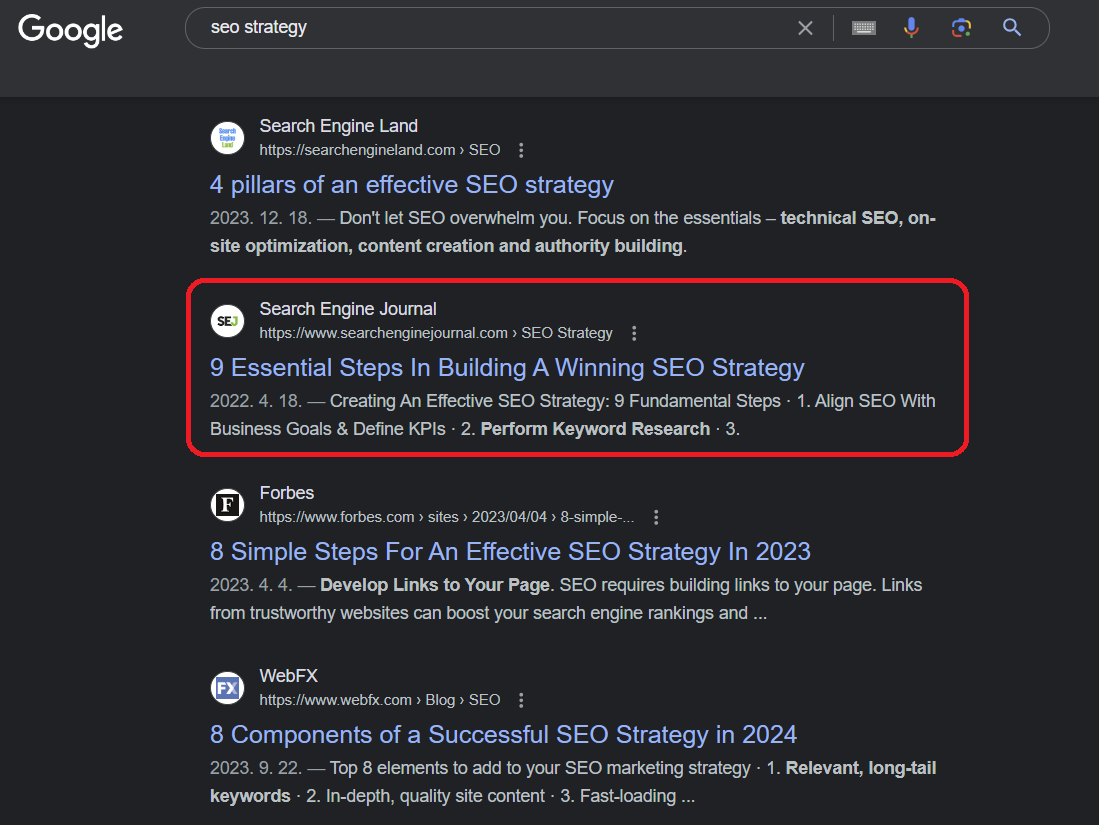Expand the WebFX result's three-dot menu
Image resolution: width=1099 pixels, height=825 pixels.
click(x=521, y=700)
